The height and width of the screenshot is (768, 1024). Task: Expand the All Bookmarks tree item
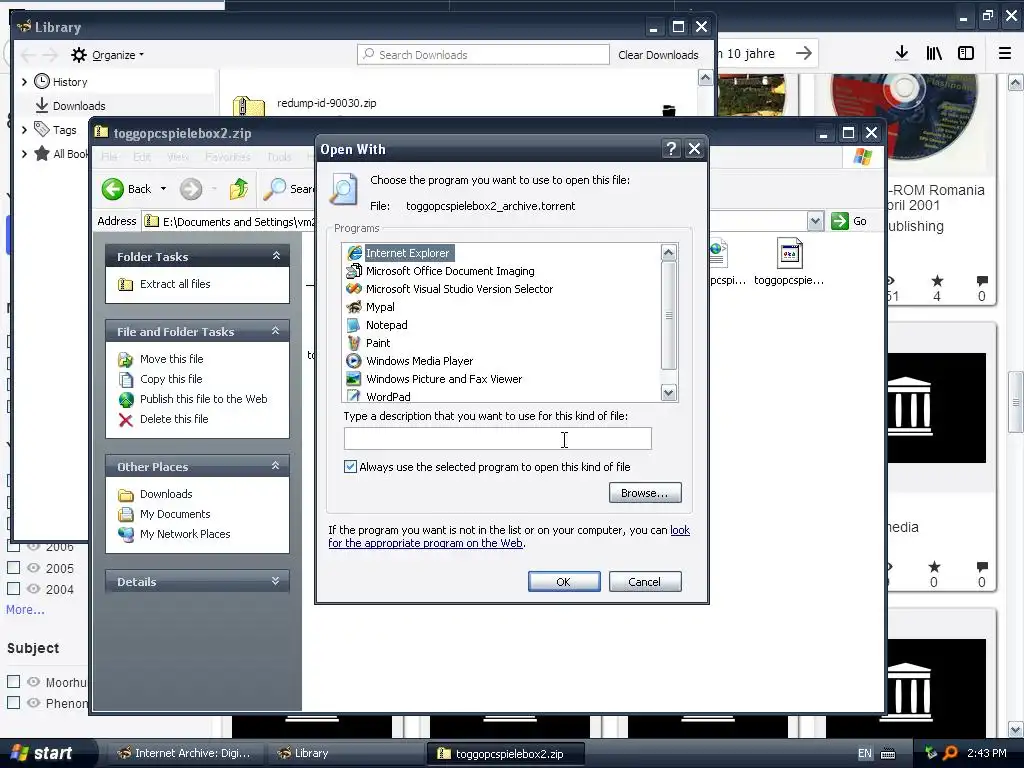point(24,154)
